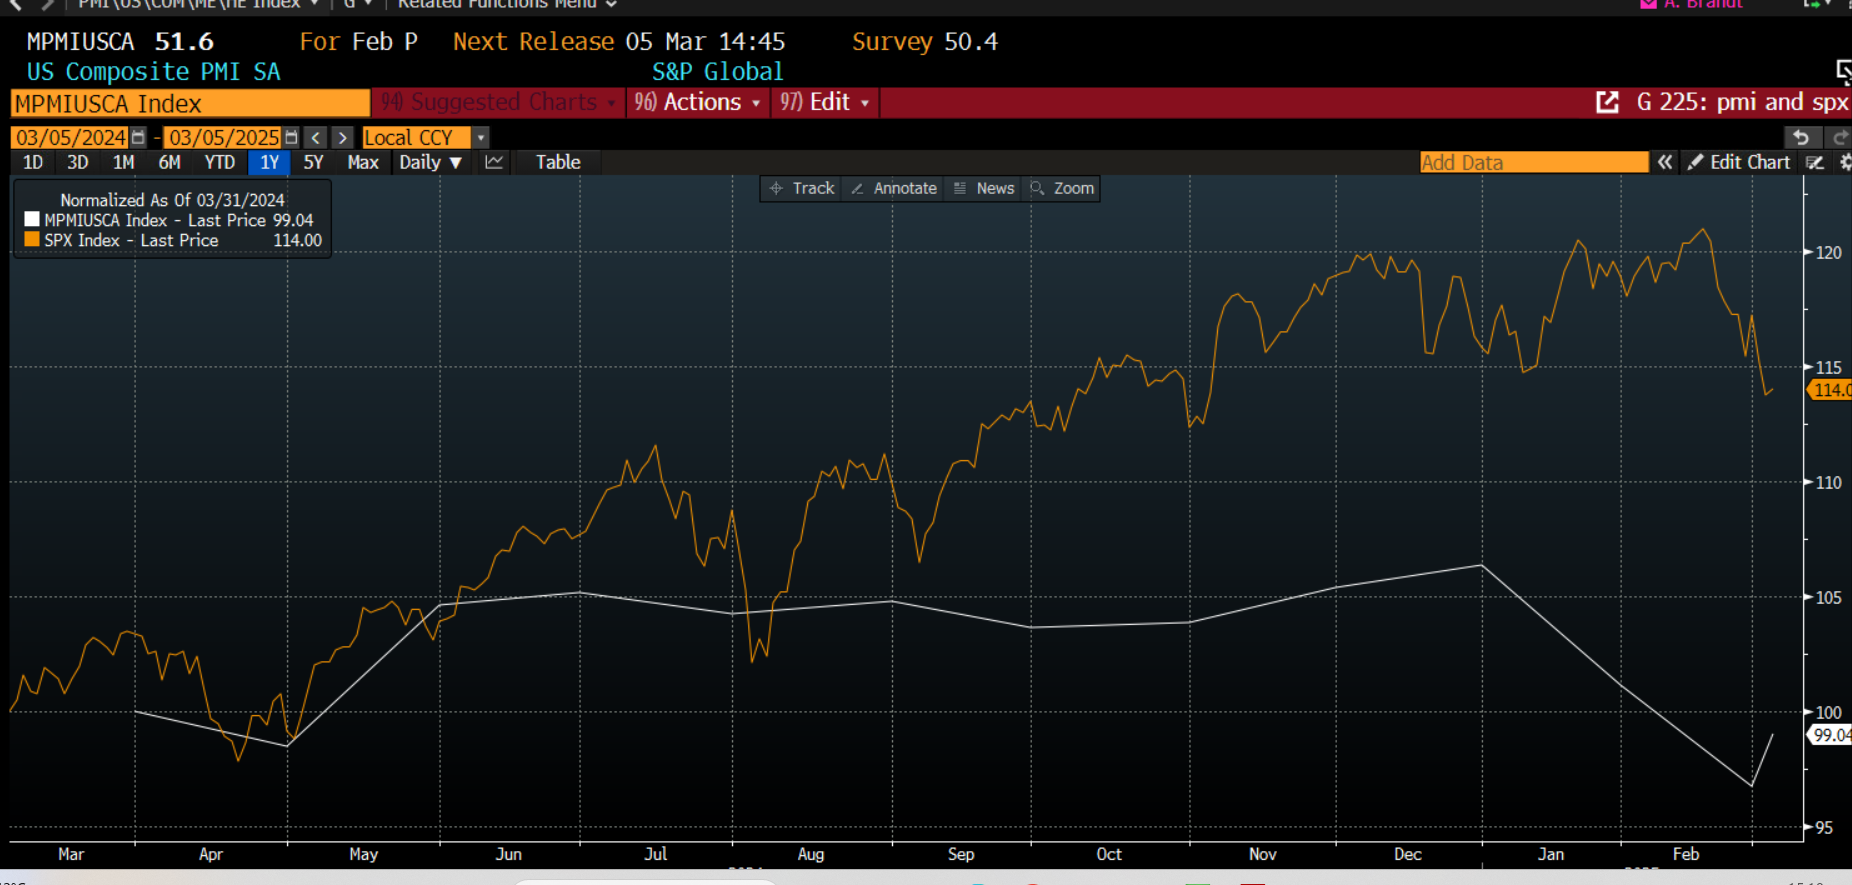Open the start date calendar picker

pos(139,138)
